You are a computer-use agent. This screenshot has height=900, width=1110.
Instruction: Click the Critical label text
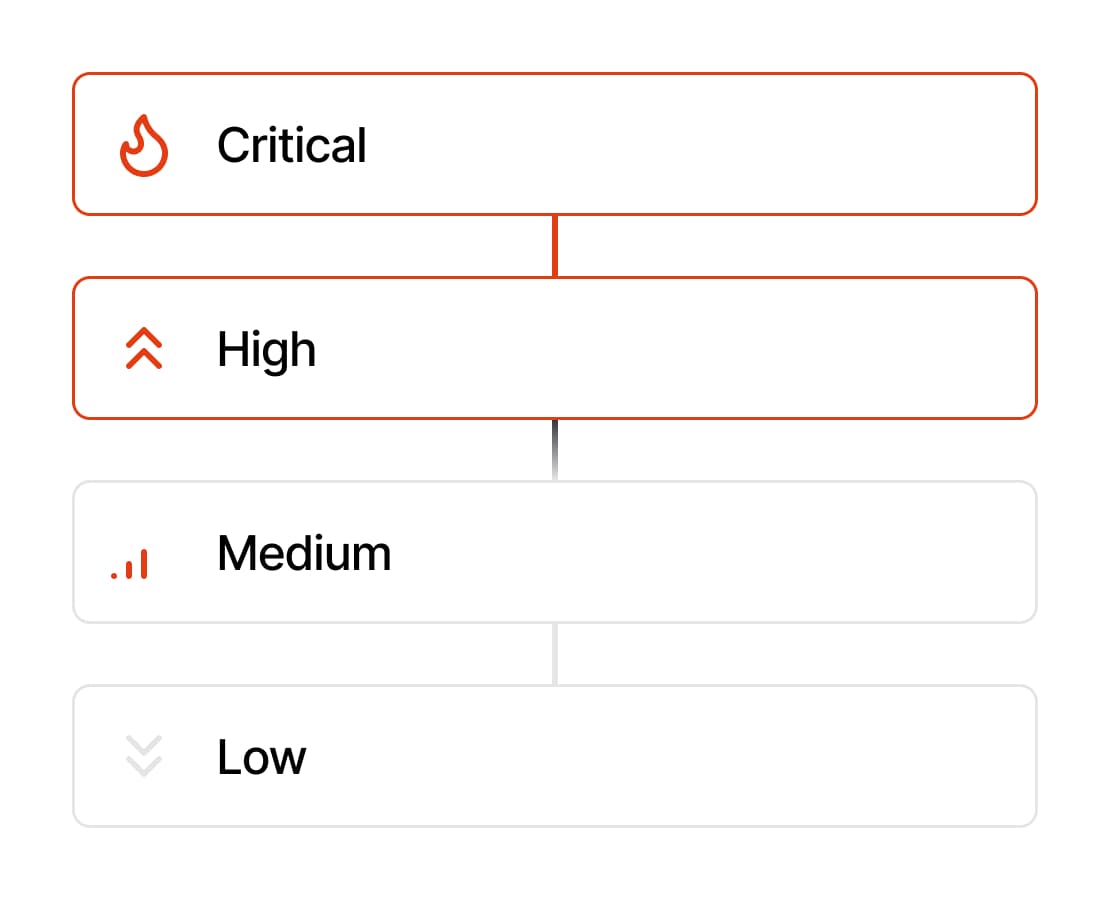(291, 144)
